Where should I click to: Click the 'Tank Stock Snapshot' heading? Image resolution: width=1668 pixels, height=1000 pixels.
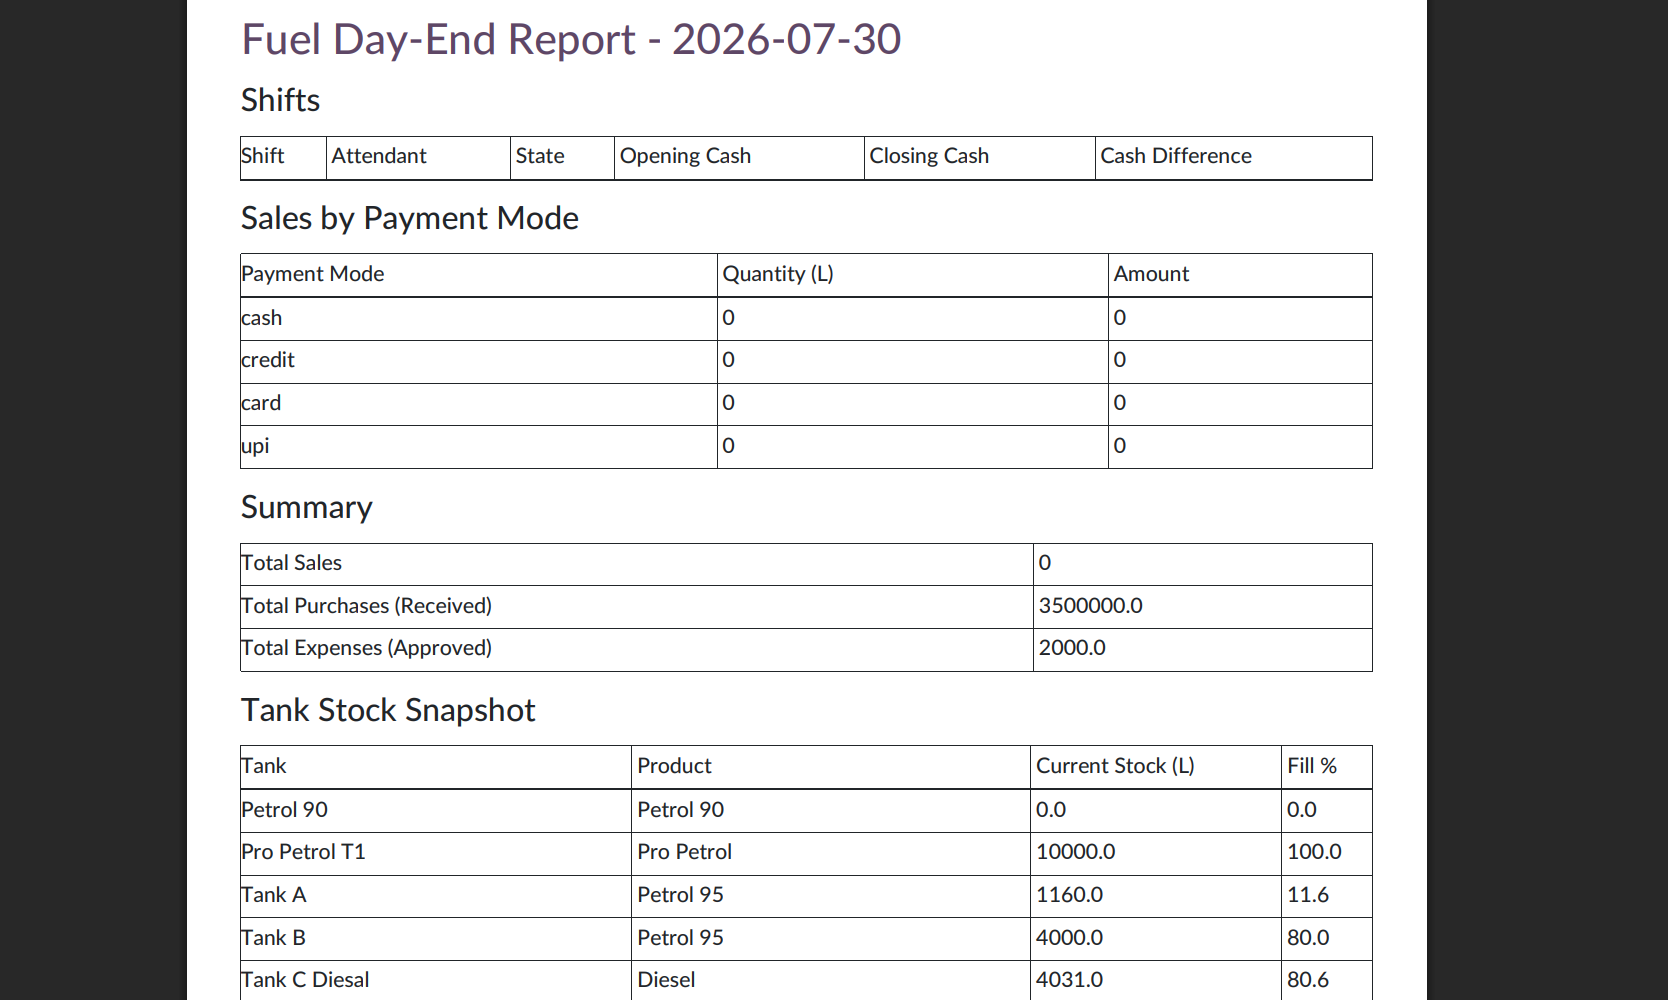(388, 710)
